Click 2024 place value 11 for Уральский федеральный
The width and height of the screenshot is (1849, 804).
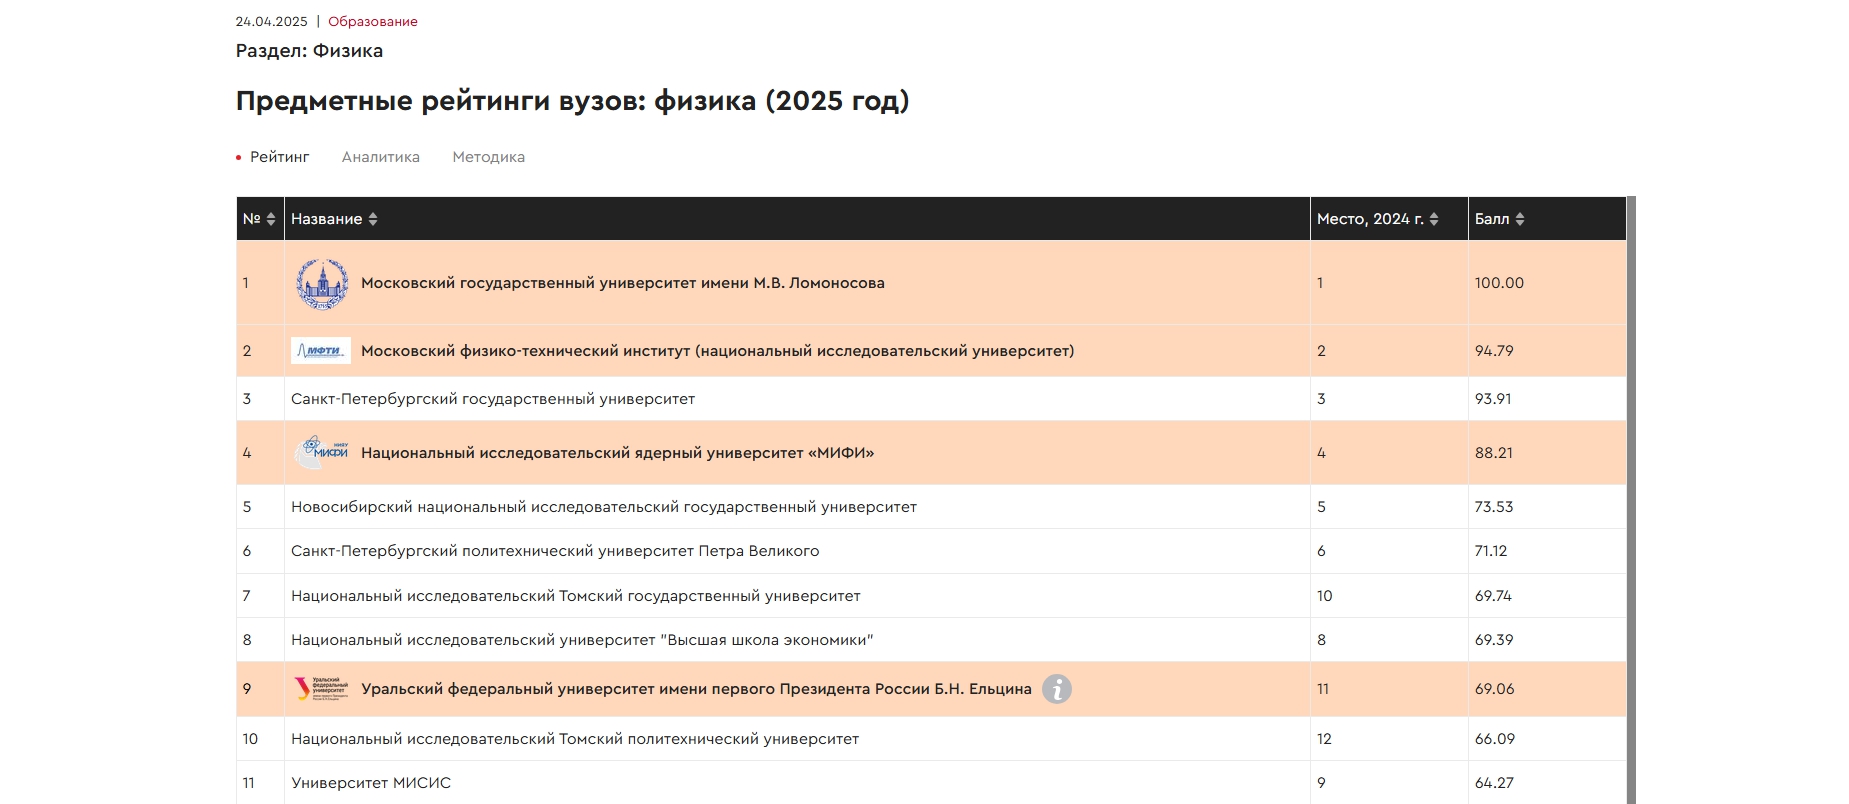click(1322, 689)
